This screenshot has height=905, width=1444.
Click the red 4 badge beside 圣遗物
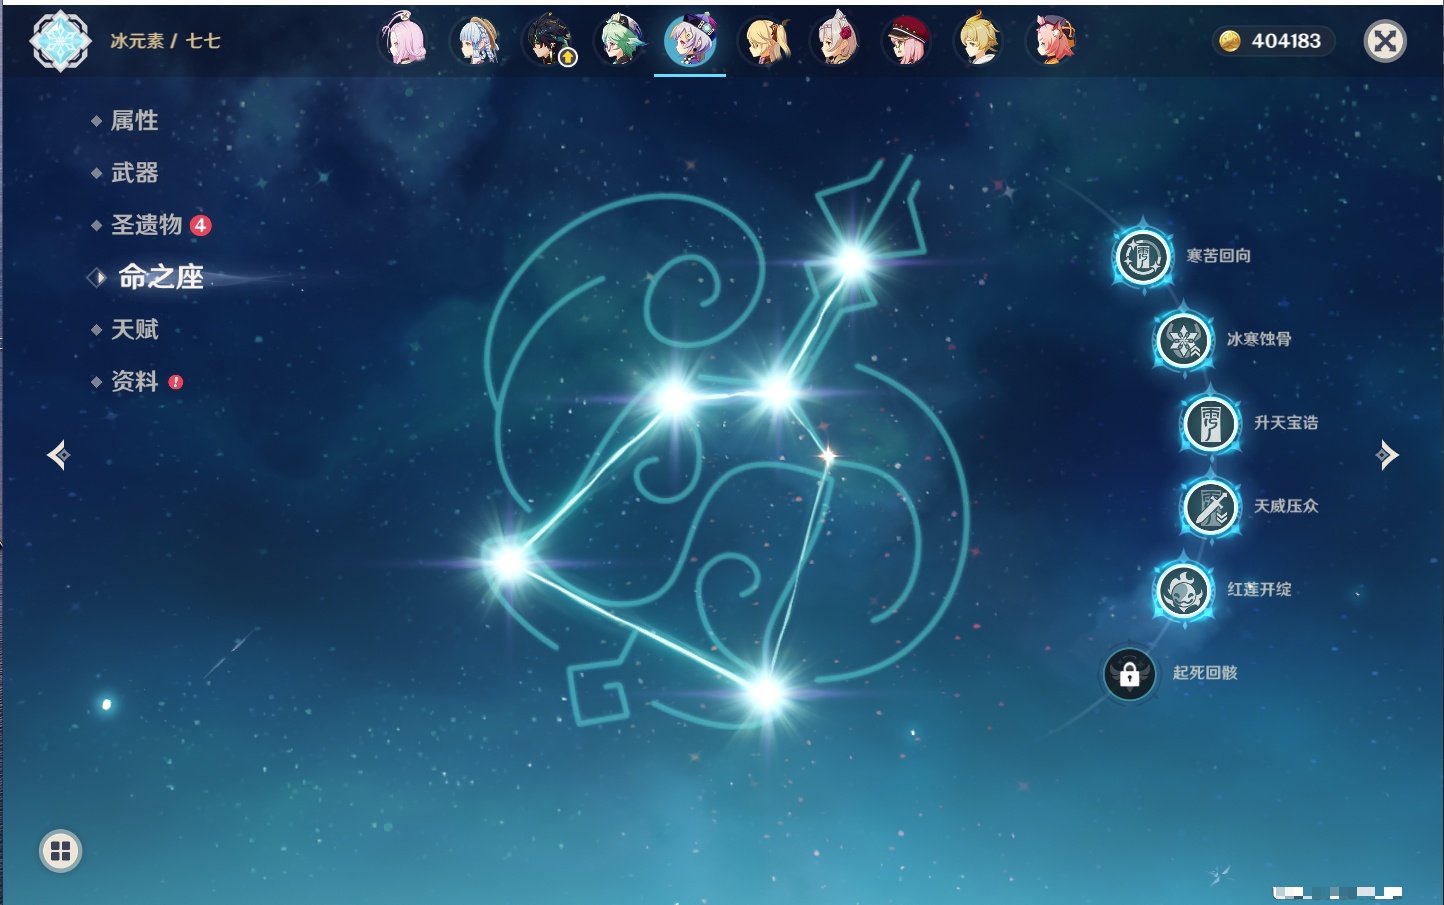click(x=201, y=225)
